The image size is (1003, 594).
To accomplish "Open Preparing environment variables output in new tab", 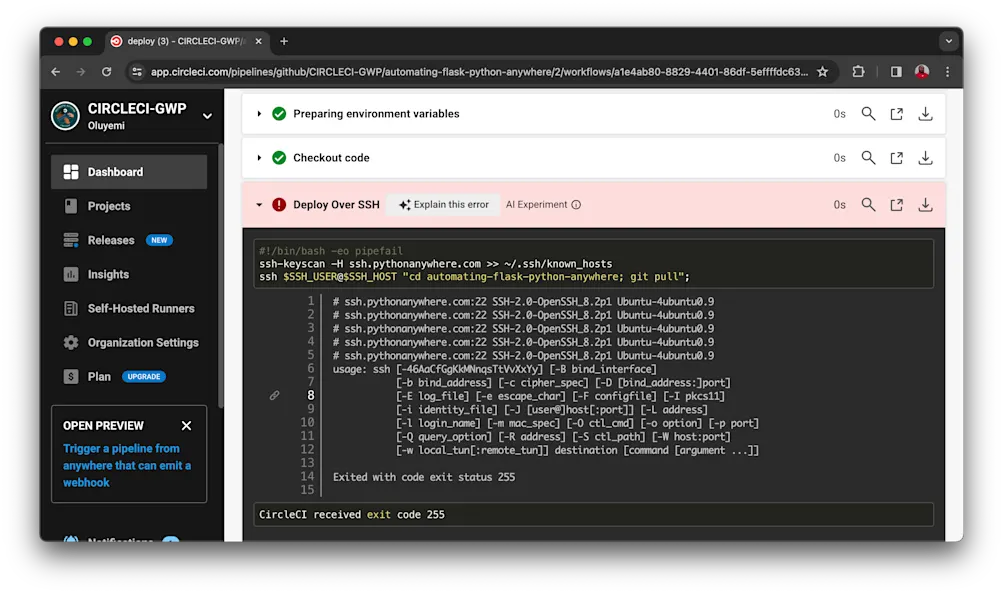I will click(x=897, y=114).
